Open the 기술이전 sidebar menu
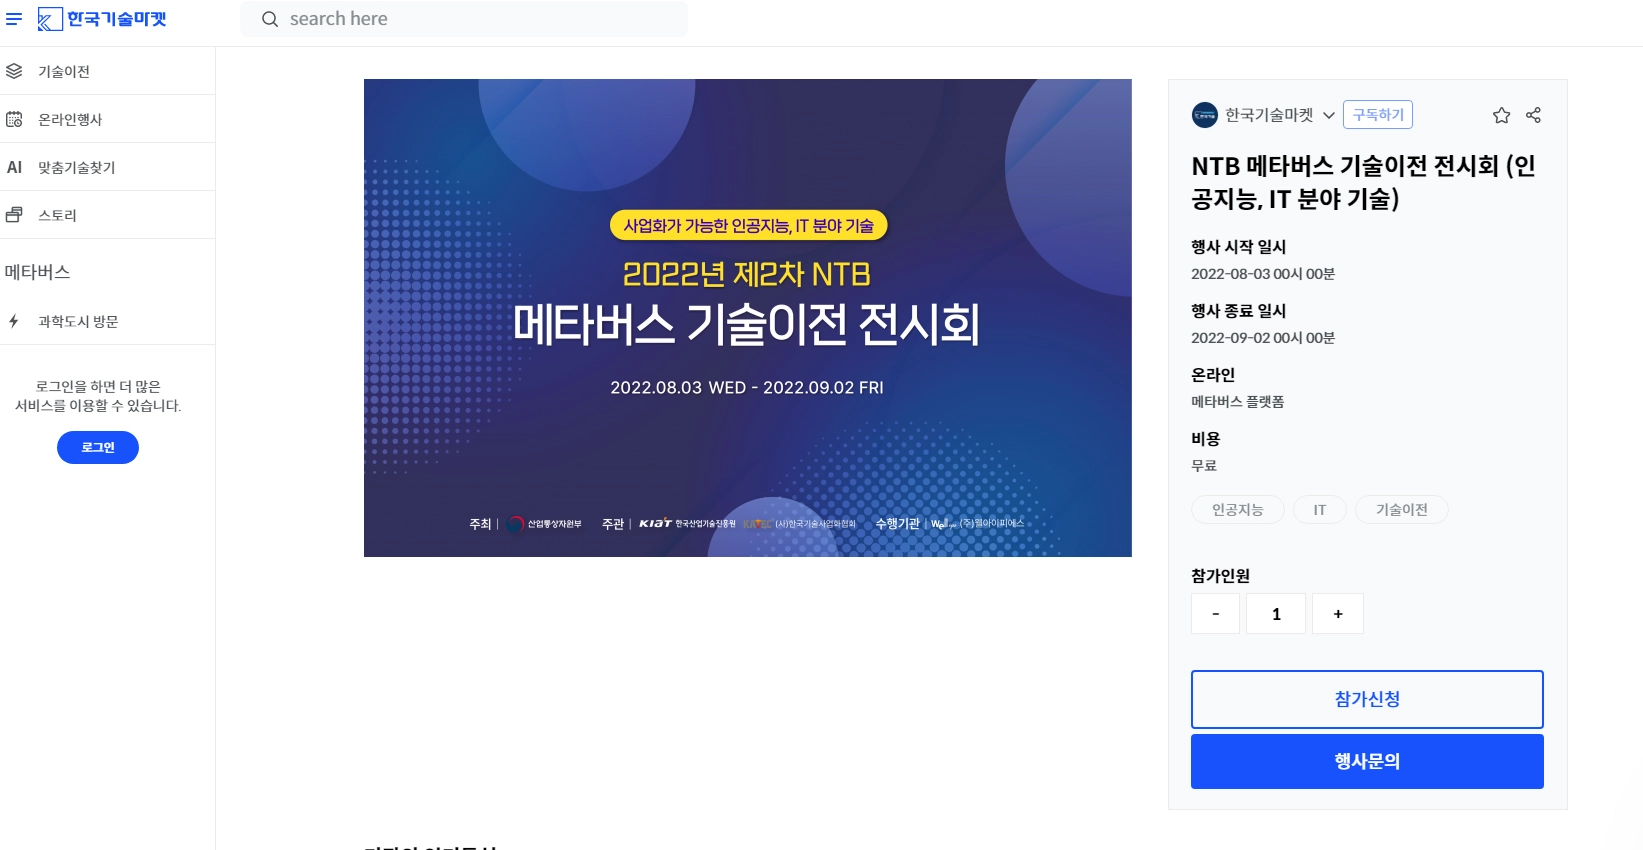The height and width of the screenshot is (850, 1643). 108,71
